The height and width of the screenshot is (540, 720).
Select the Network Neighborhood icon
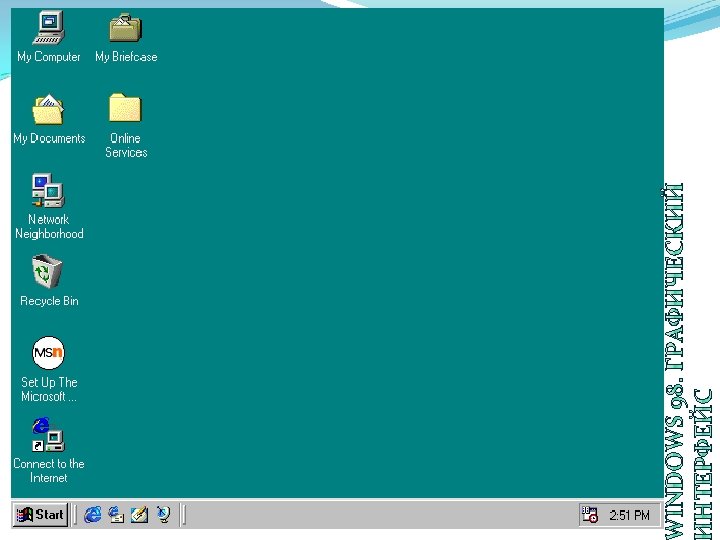[x=48, y=190]
